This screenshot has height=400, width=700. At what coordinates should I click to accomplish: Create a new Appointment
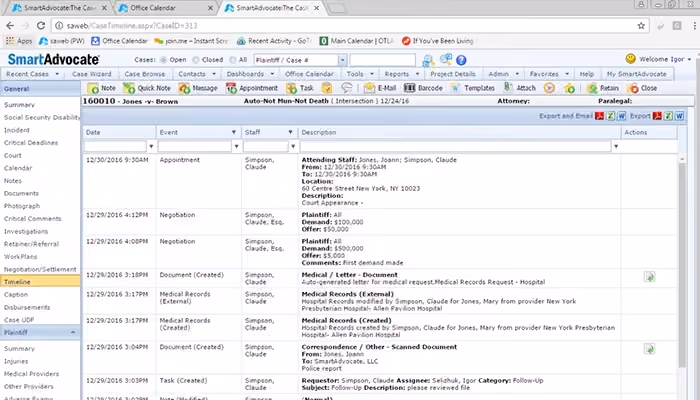tap(252, 88)
